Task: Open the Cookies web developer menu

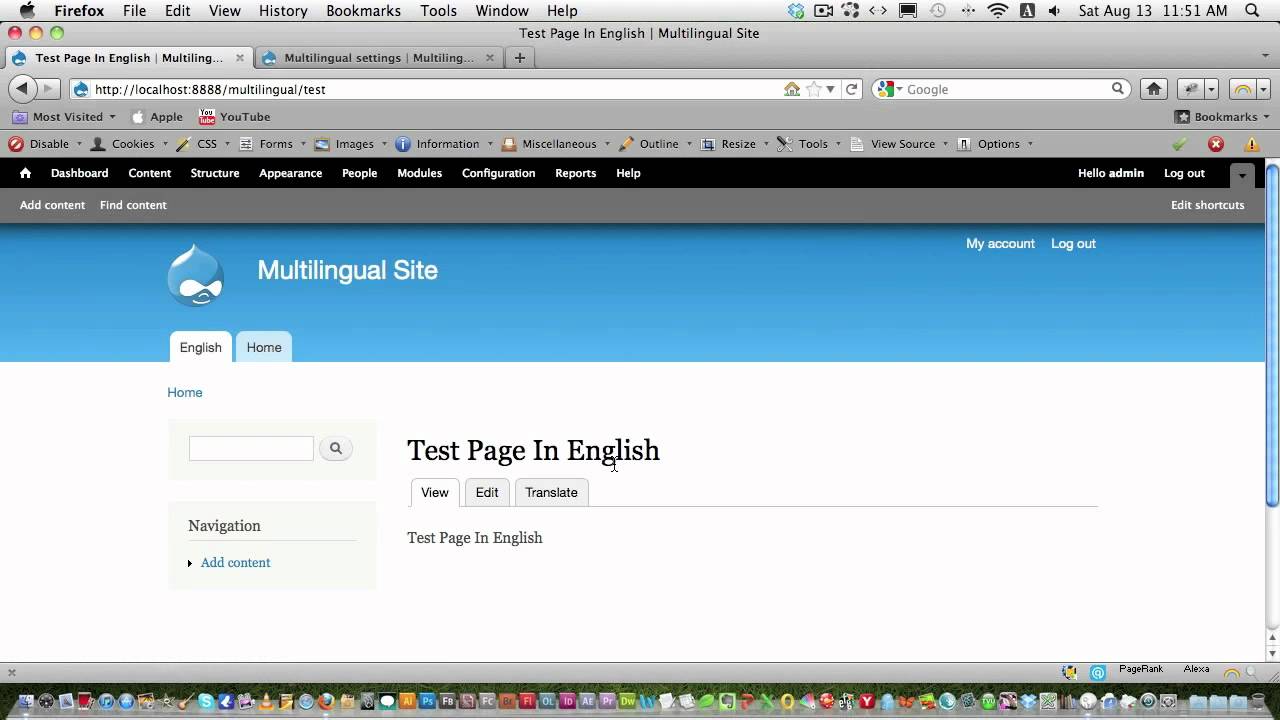Action: pos(127,144)
